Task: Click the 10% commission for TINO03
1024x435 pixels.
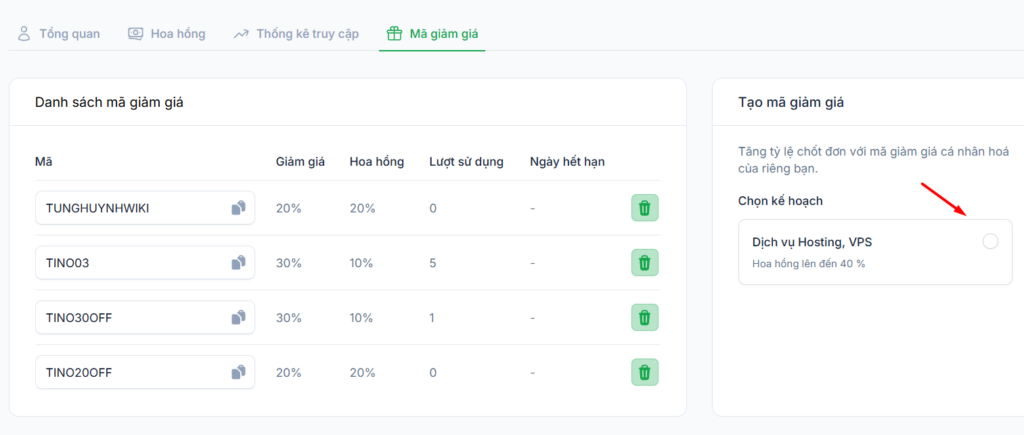Action: (x=361, y=263)
